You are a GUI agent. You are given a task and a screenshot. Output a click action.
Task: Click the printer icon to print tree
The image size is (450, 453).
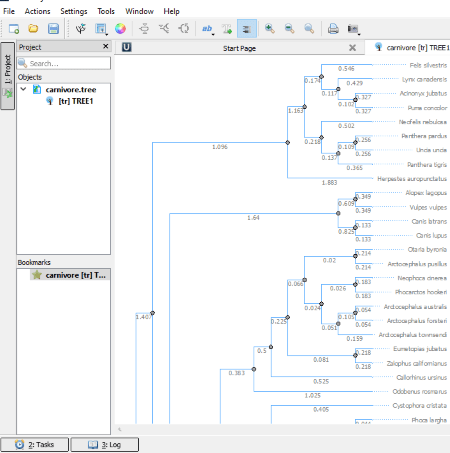click(333, 29)
